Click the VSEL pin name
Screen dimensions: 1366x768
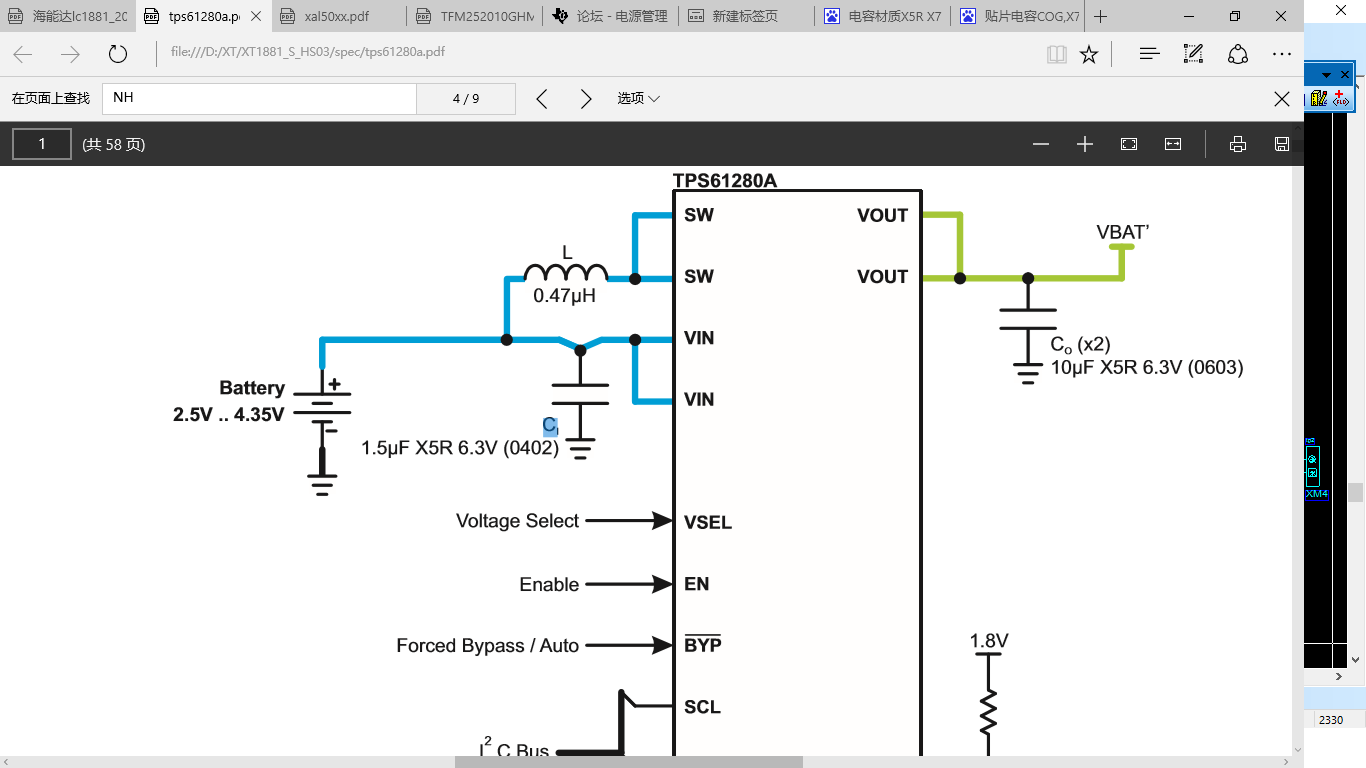[708, 522]
